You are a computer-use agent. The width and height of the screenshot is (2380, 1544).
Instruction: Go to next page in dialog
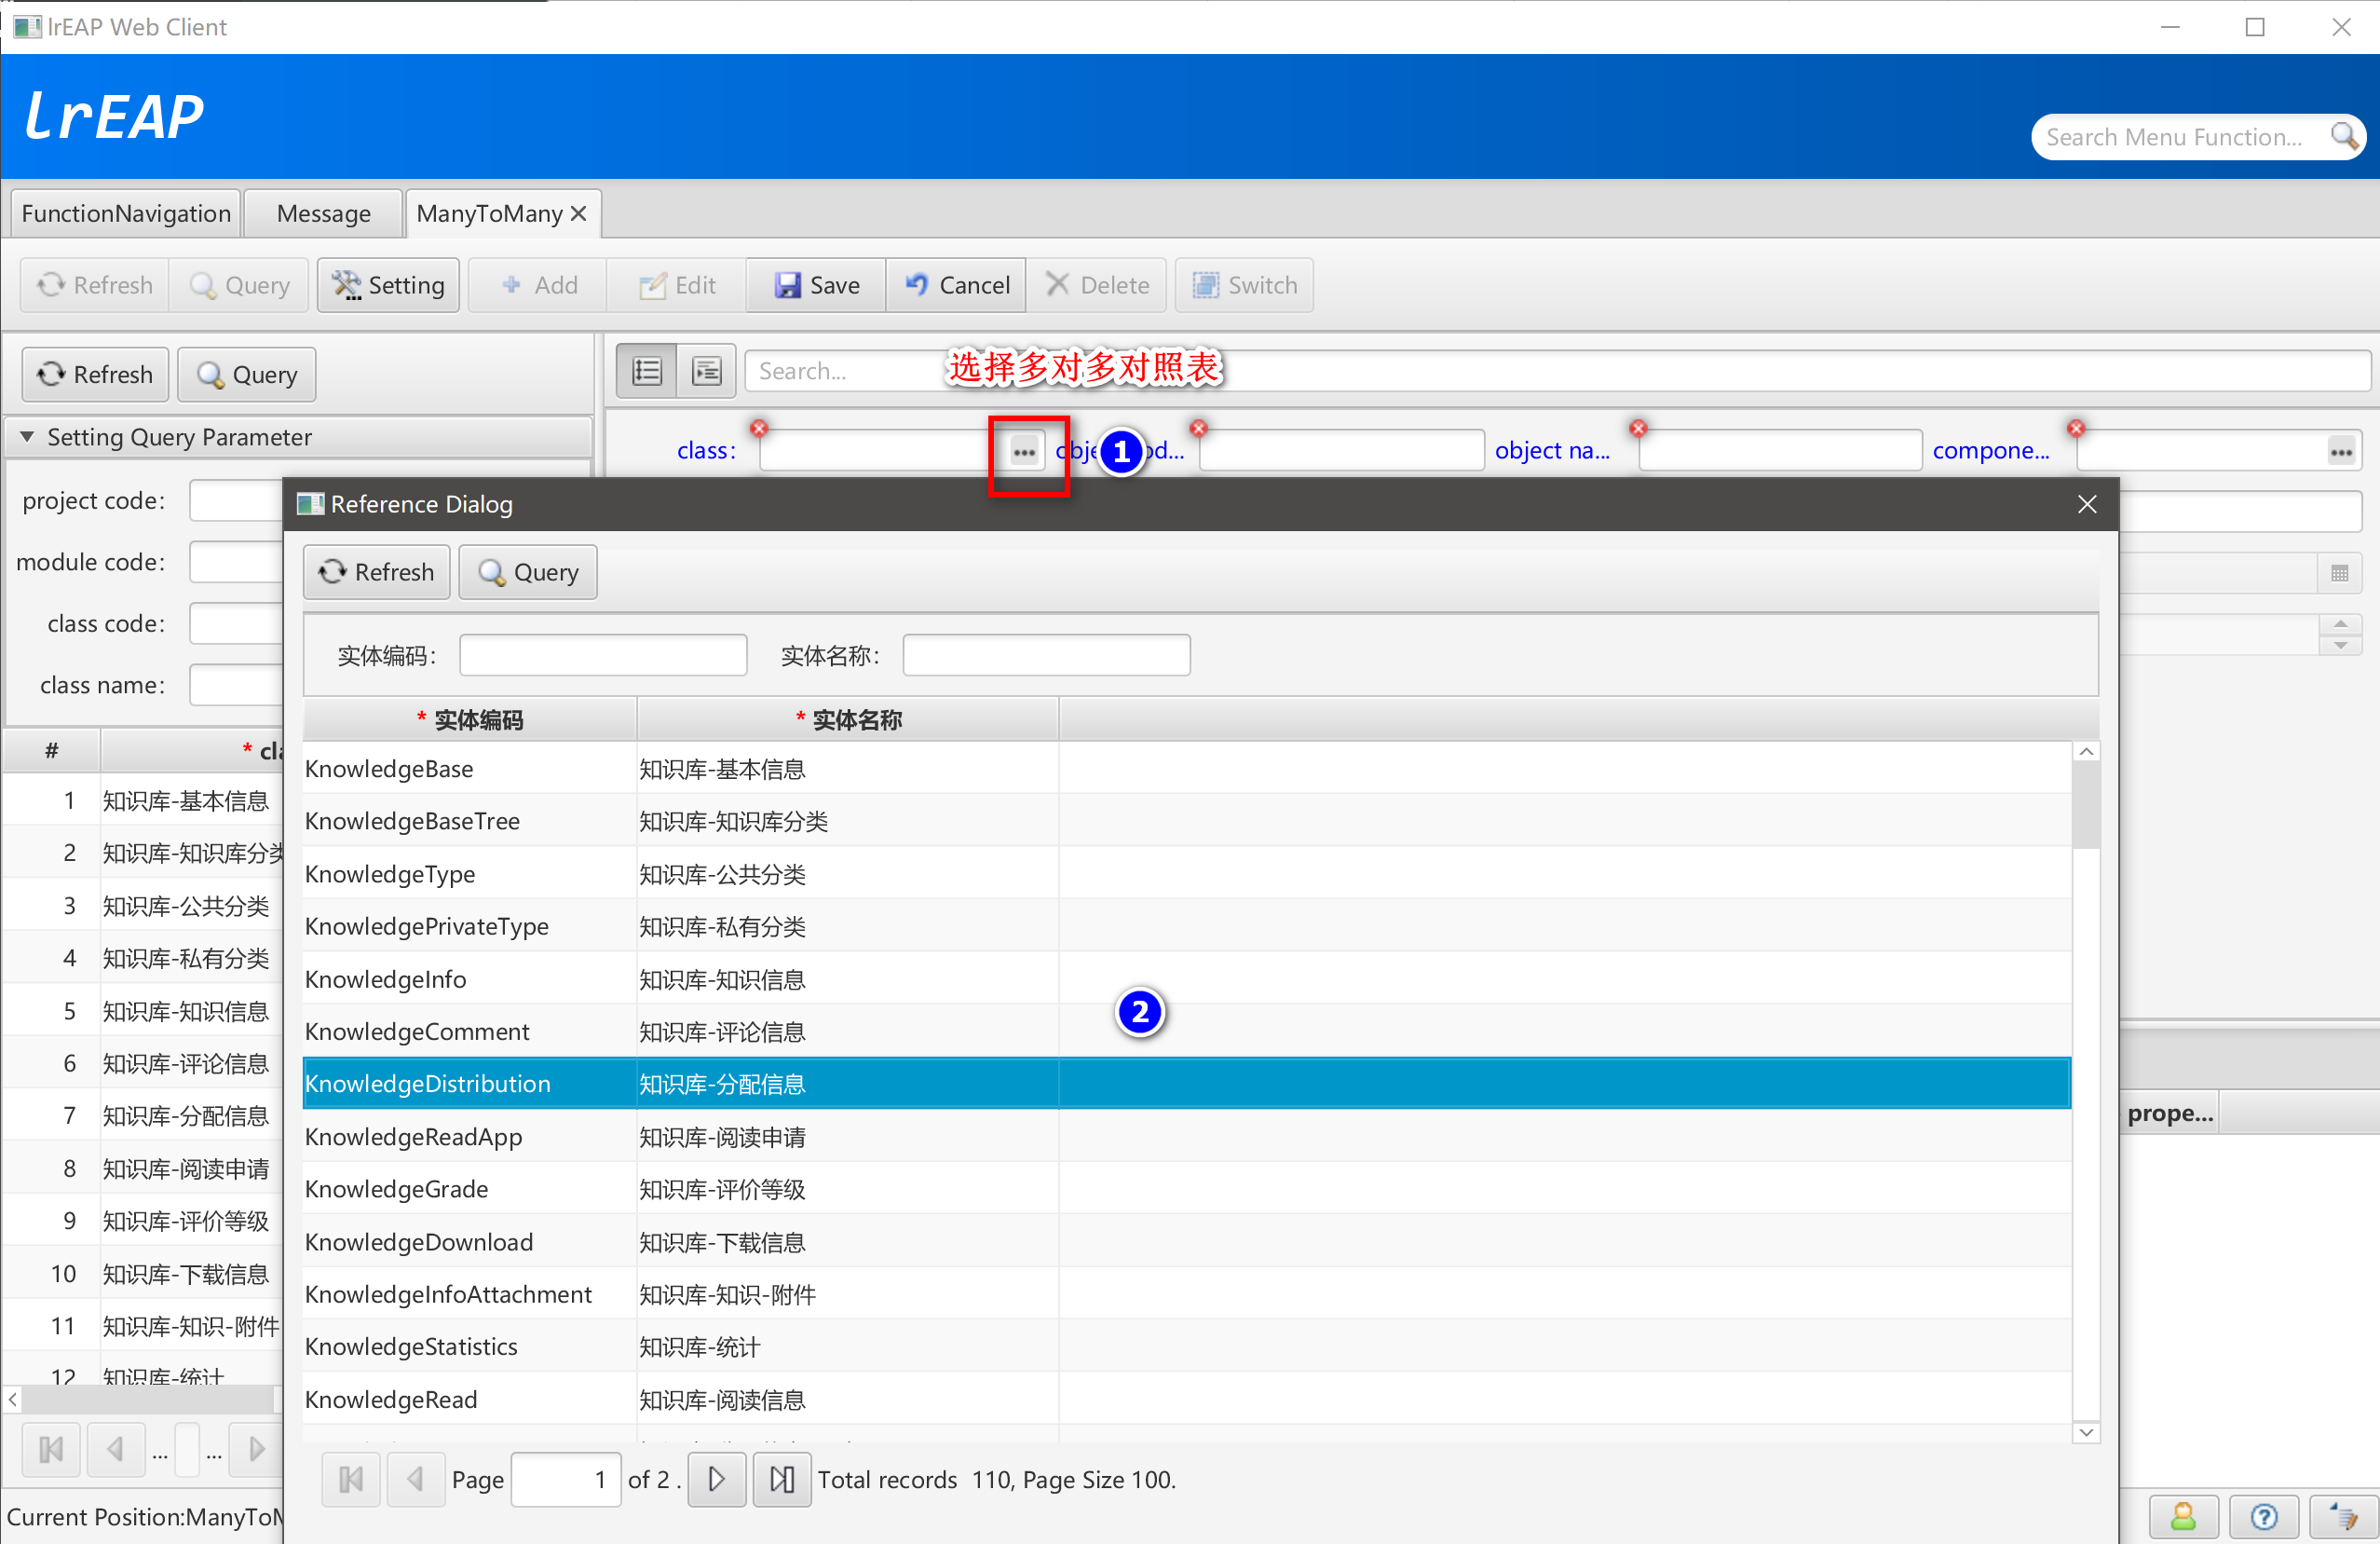[717, 1479]
